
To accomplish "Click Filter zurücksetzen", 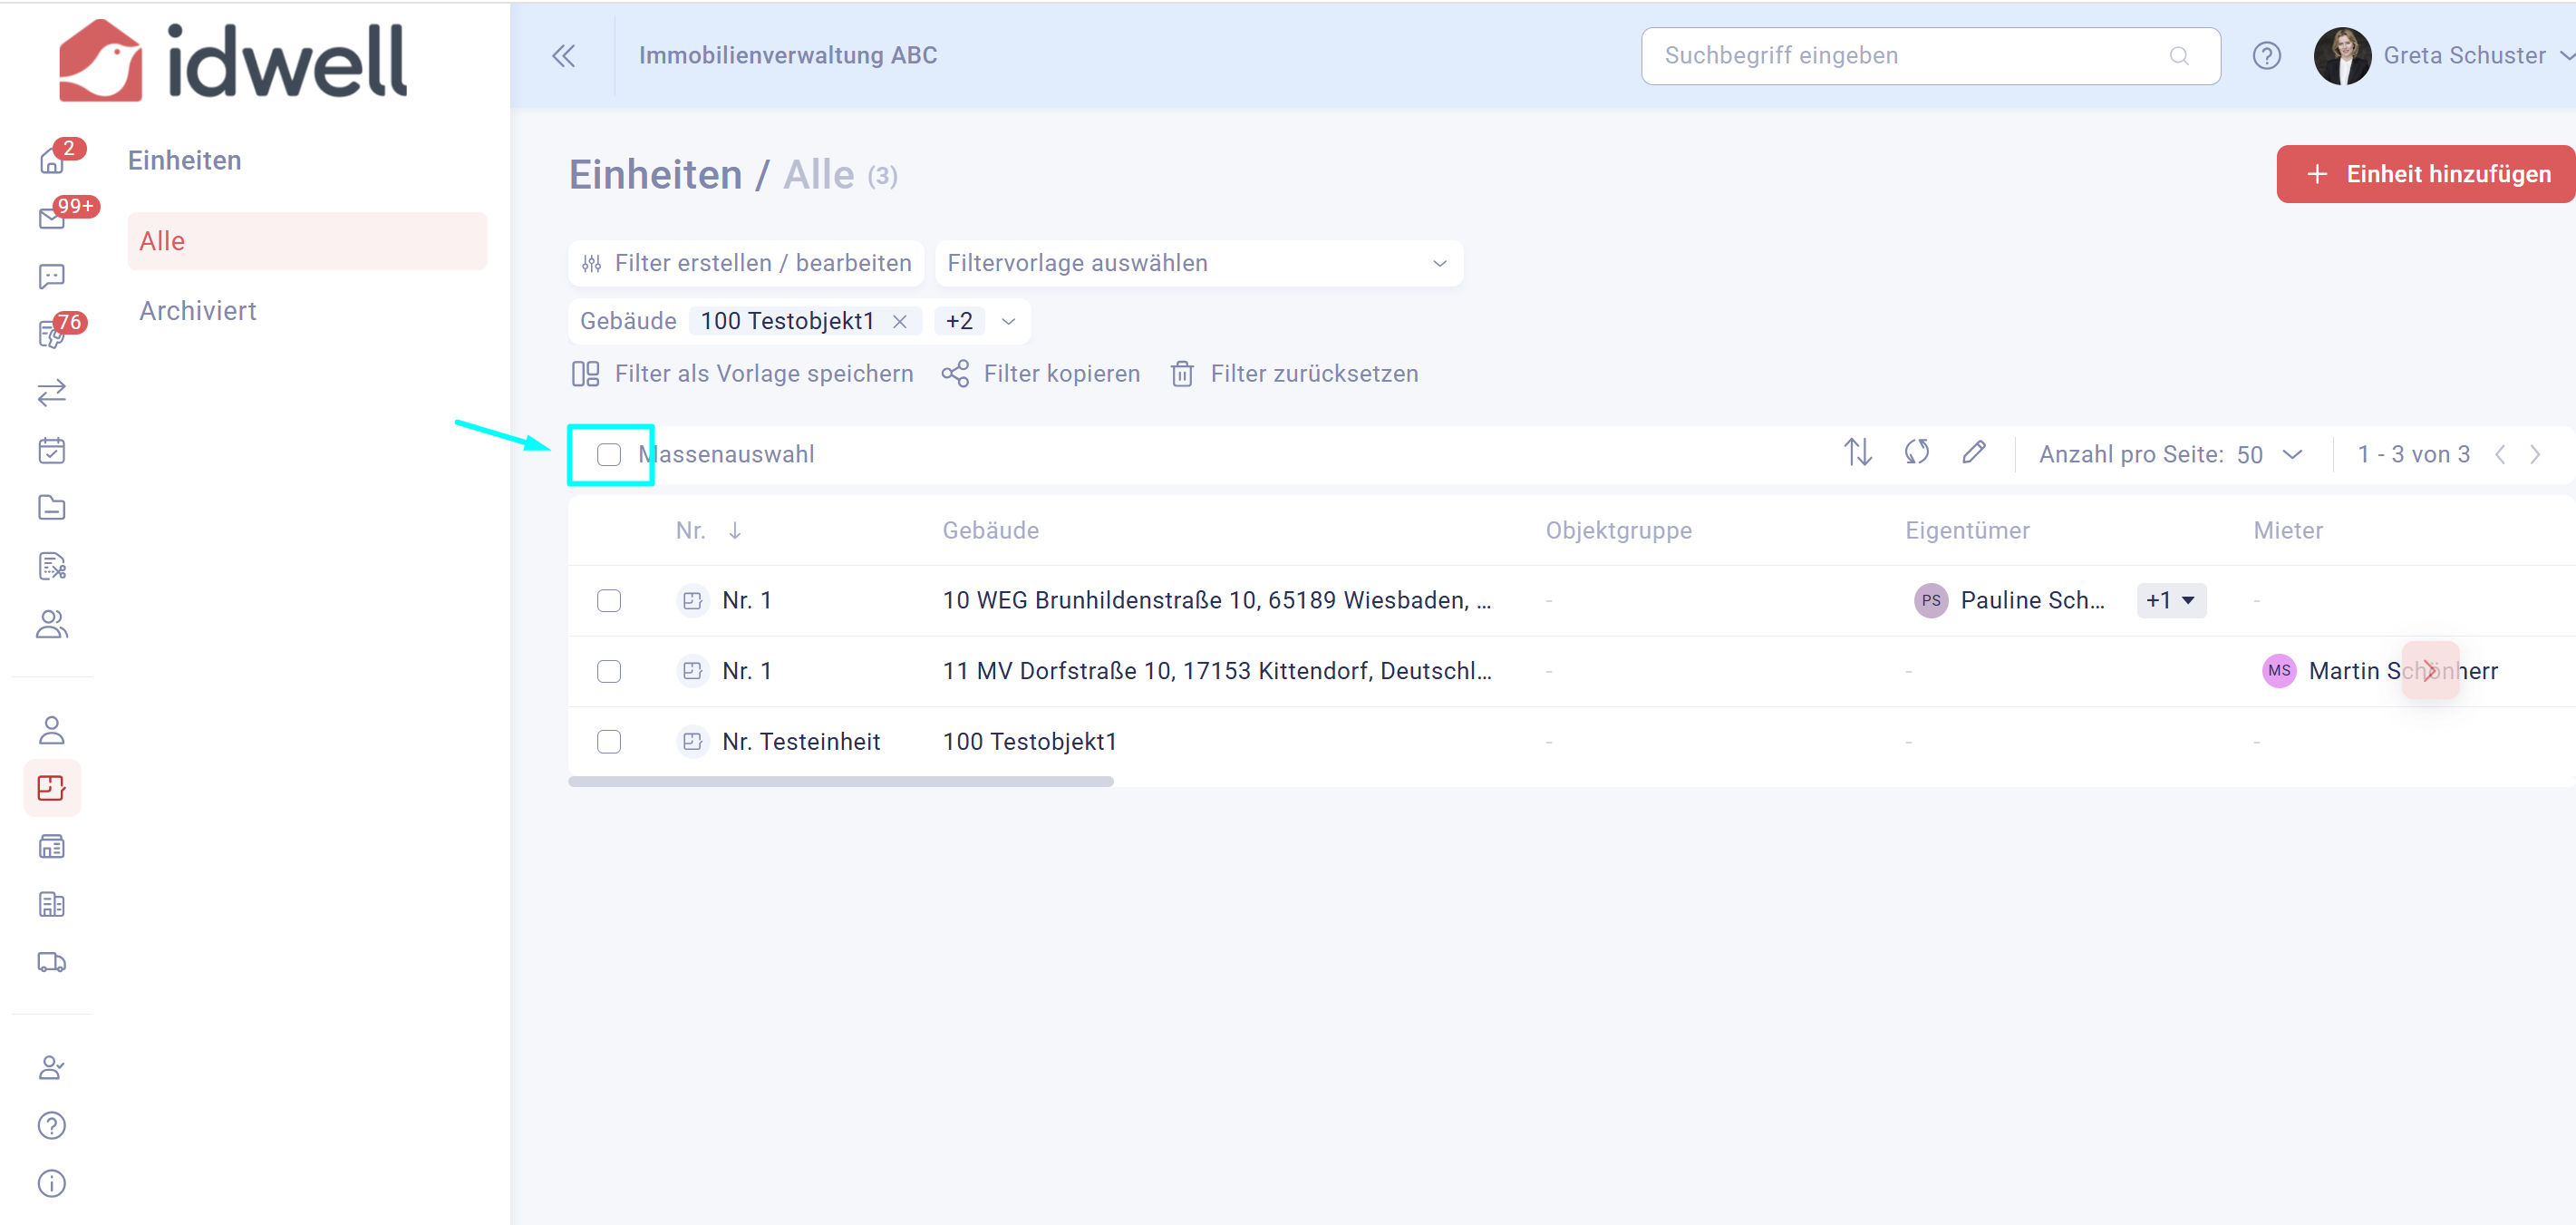I will tap(1294, 374).
